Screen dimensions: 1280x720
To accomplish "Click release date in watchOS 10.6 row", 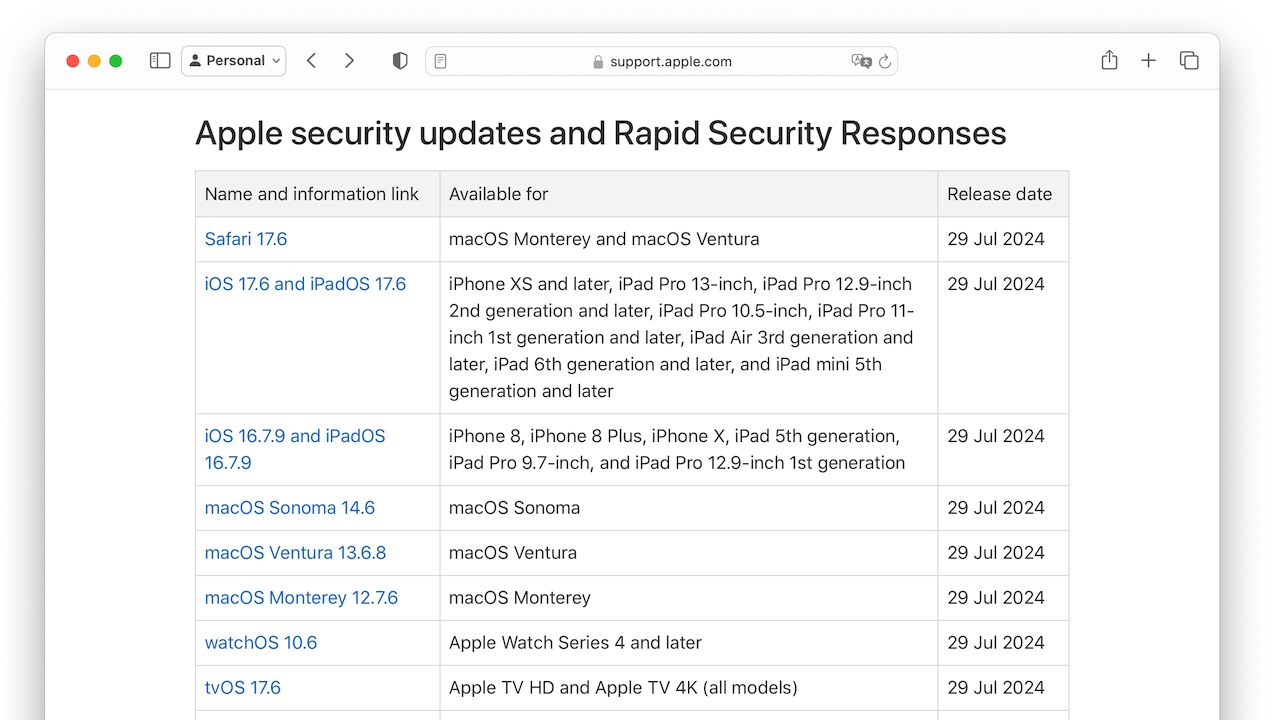I will tap(996, 643).
